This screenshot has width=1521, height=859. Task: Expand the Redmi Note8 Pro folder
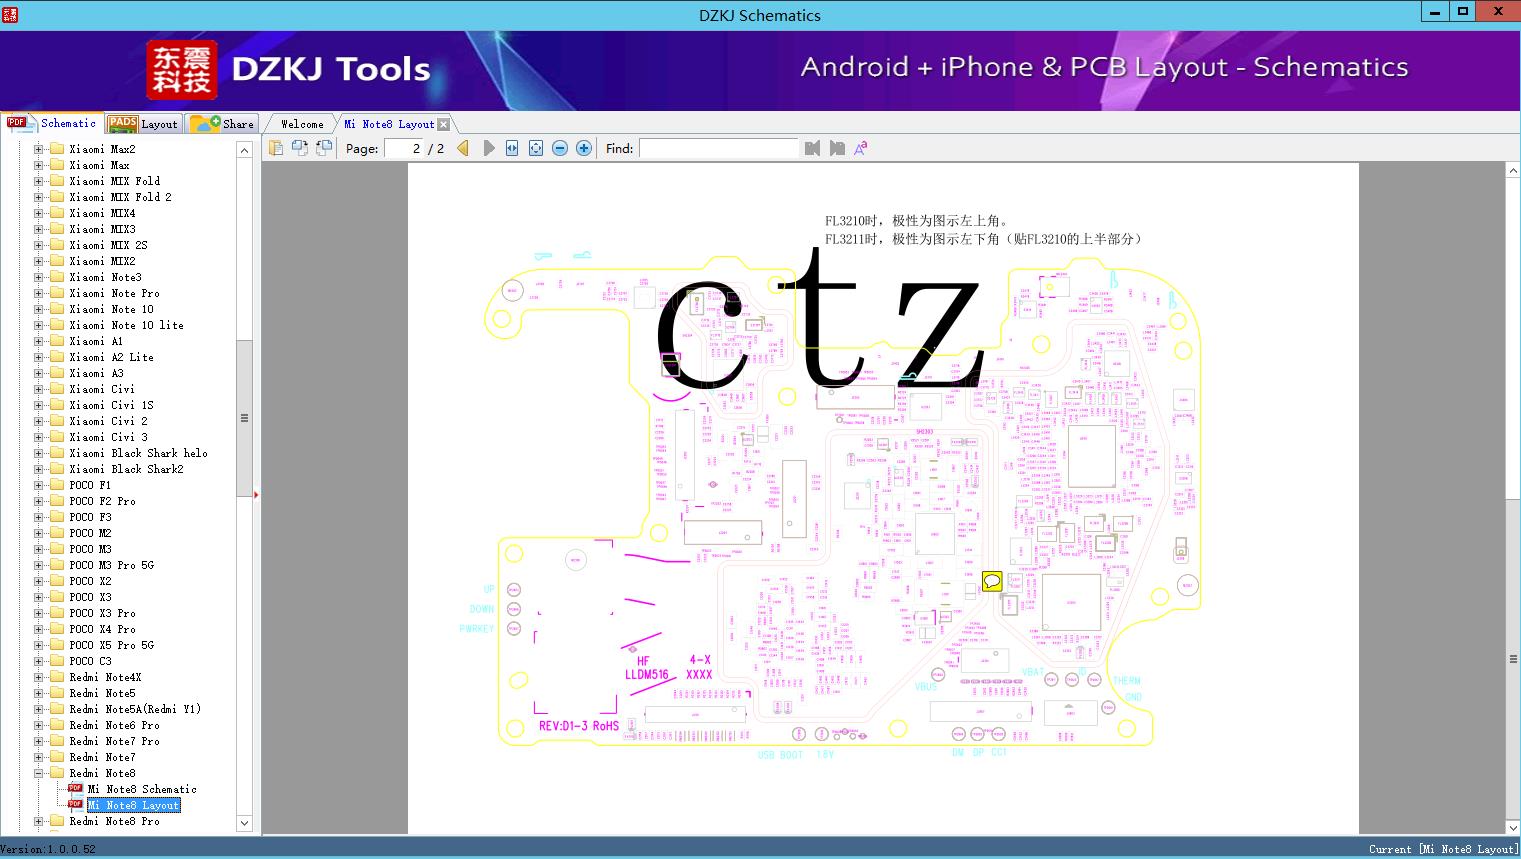tap(39, 821)
